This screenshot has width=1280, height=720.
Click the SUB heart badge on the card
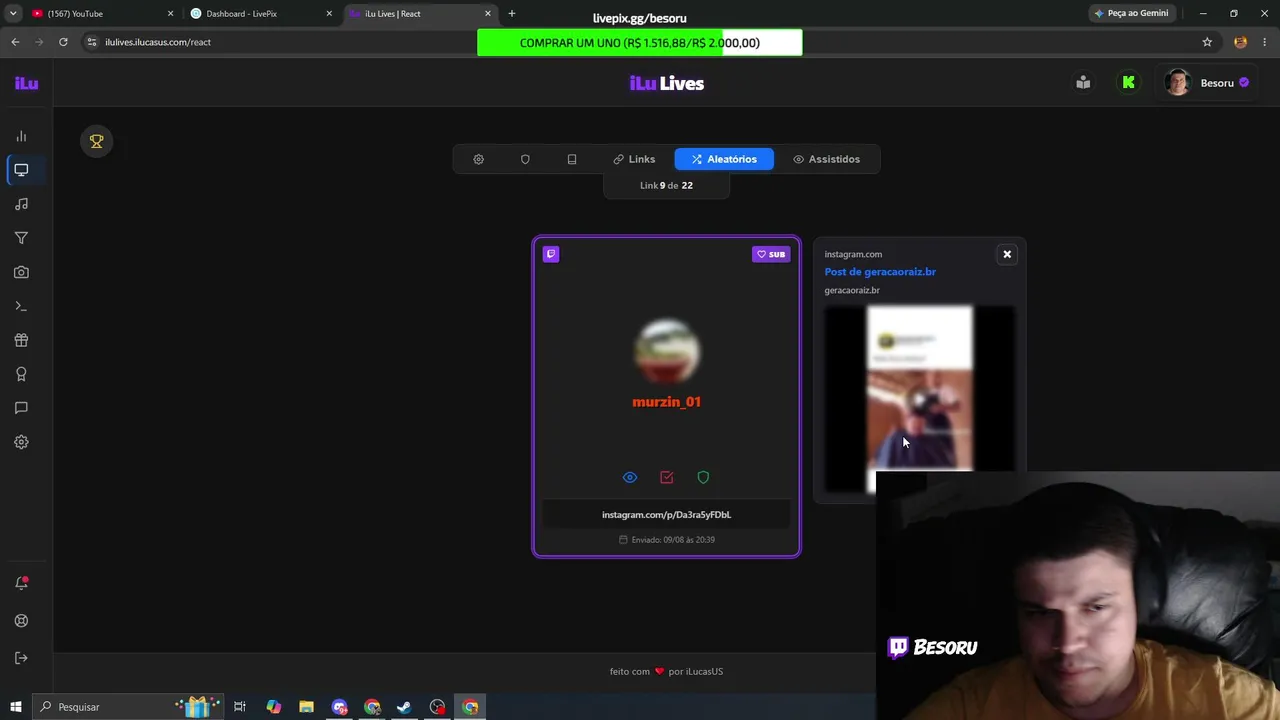771,254
